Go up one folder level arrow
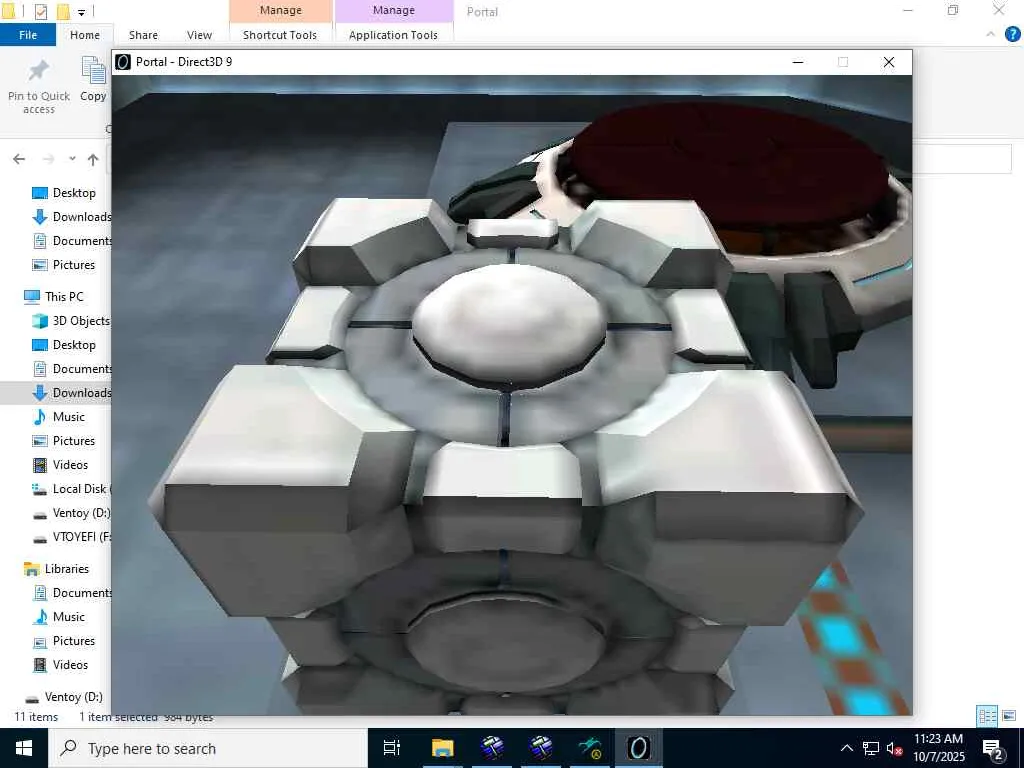Image resolution: width=1024 pixels, height=768 pixels. tap(93, 159)
